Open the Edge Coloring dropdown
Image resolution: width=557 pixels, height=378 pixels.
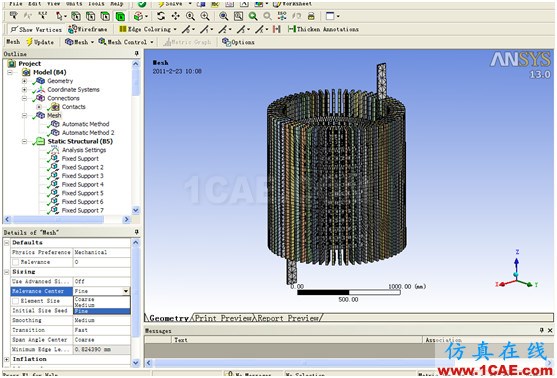pyautogui.click(x=148, y=29)
